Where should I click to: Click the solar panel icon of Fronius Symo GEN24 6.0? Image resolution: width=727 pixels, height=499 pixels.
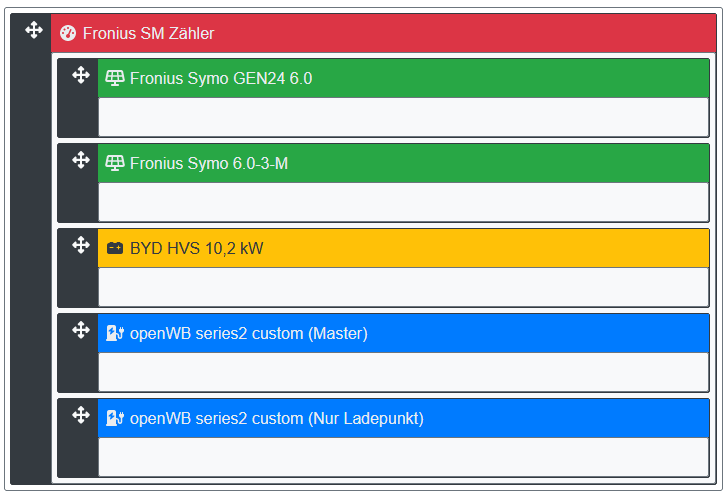coord(115,78)
